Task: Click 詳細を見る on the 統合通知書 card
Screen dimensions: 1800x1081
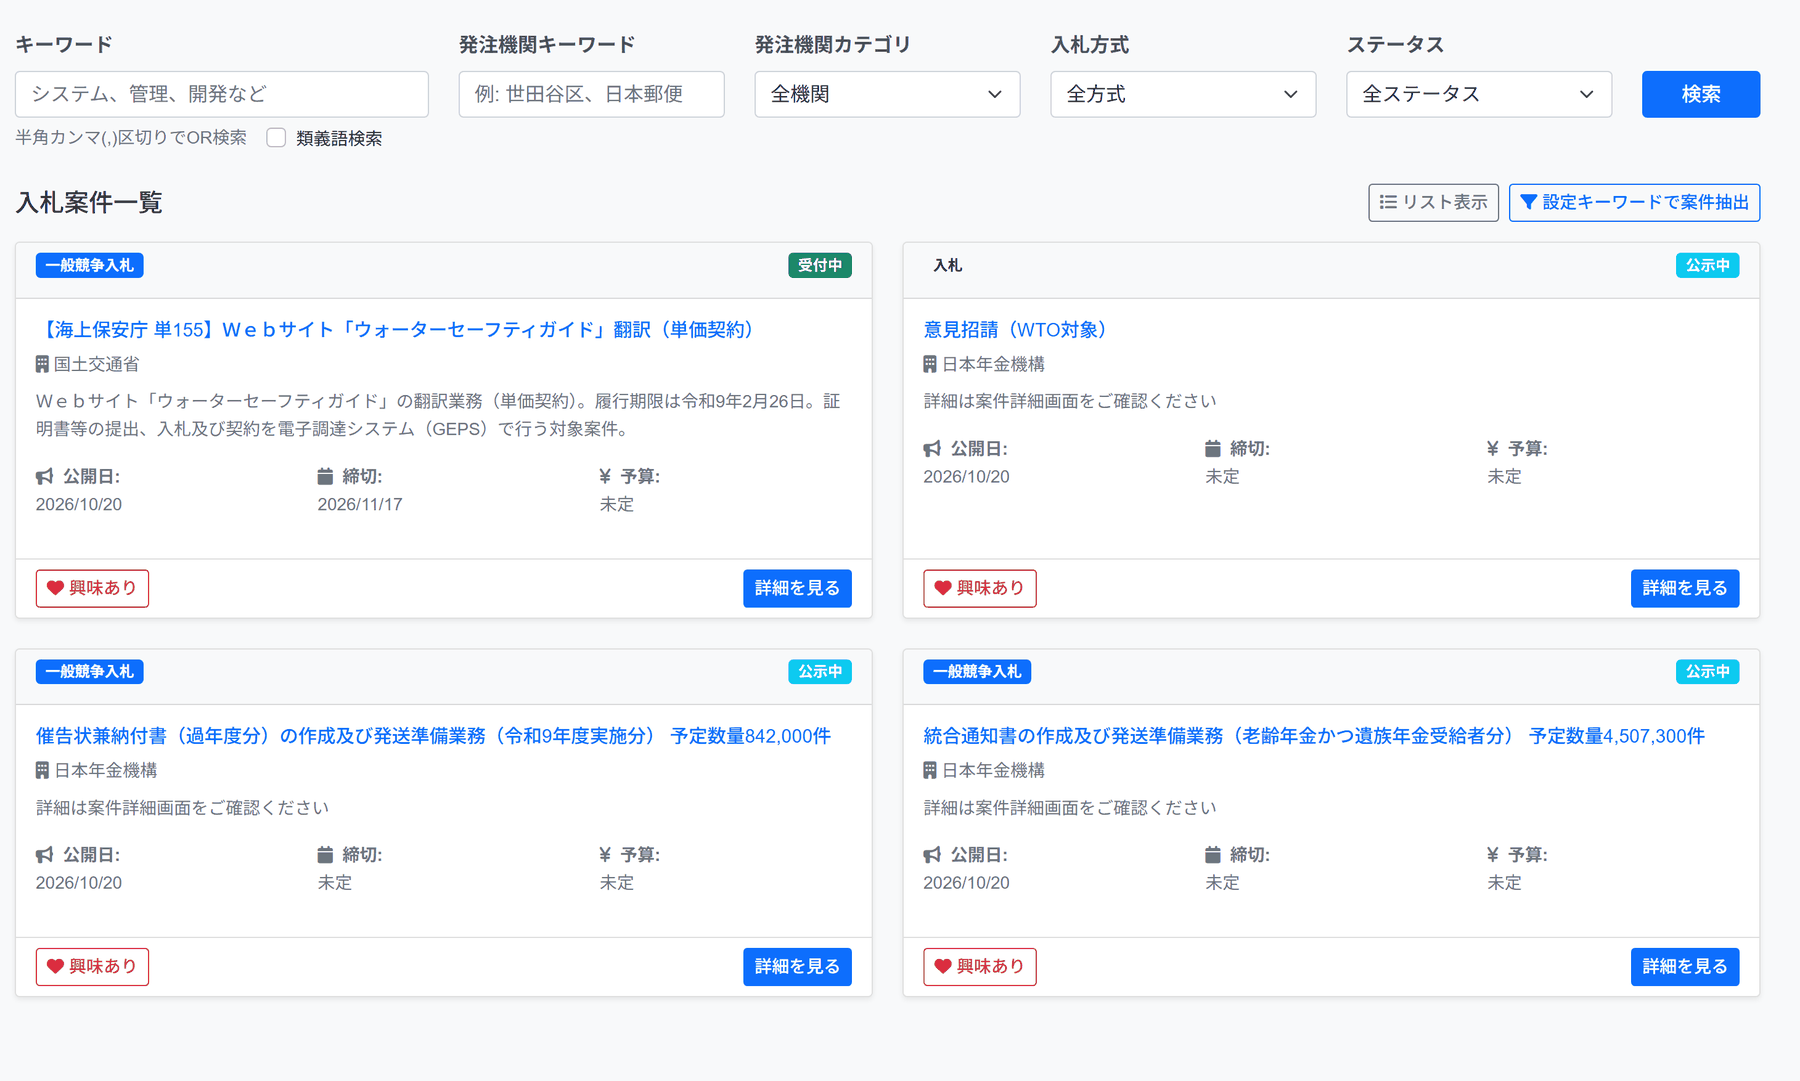Action: (1685, 967)
